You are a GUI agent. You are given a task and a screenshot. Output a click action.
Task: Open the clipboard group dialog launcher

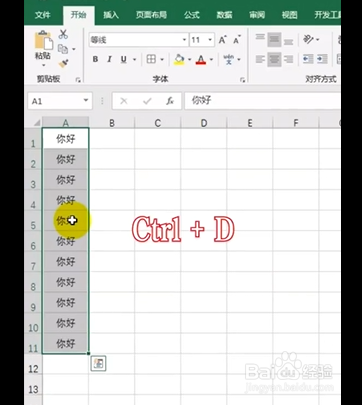[x=78, y=80]
